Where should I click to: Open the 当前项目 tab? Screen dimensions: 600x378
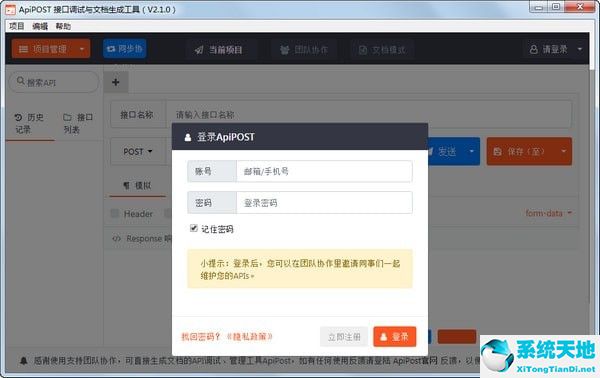coord(218,50)
